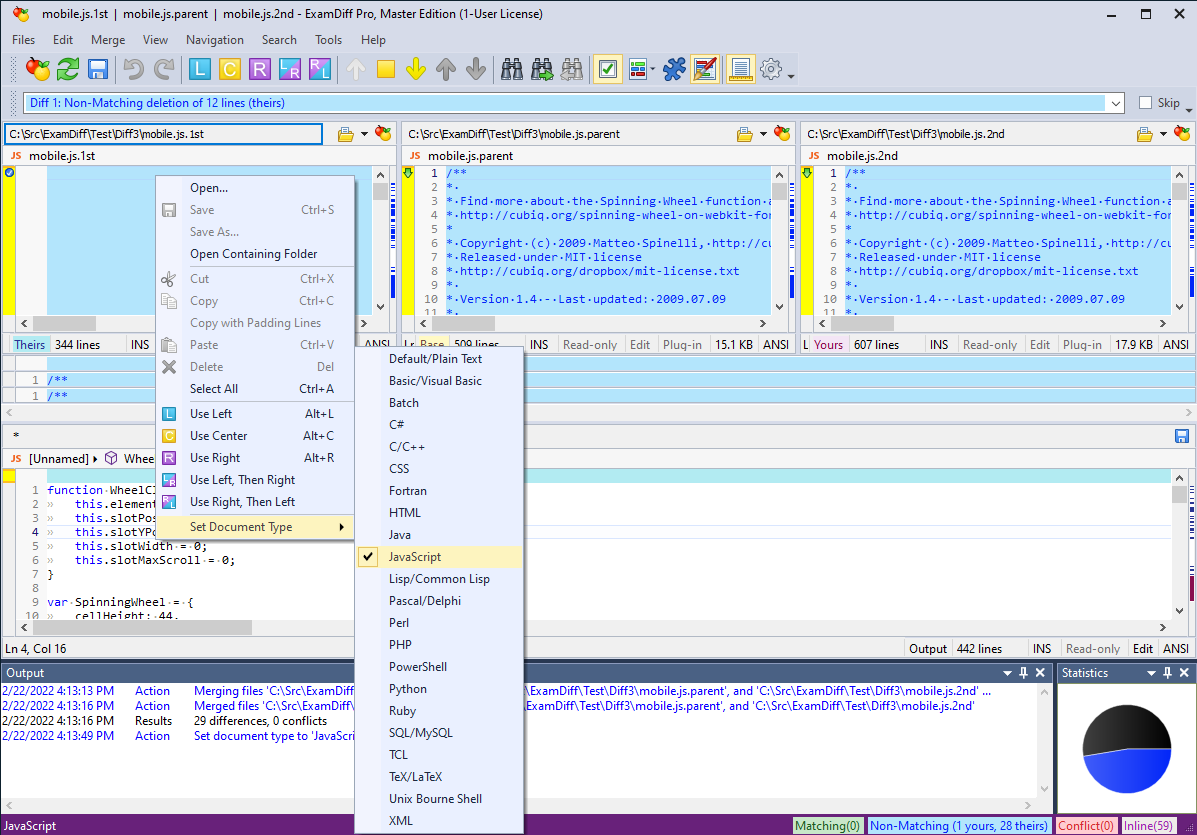This screenshot has height=835, width=1197.
Task: Click the Undo arrow in the toolbar
Action: point(134,69)
